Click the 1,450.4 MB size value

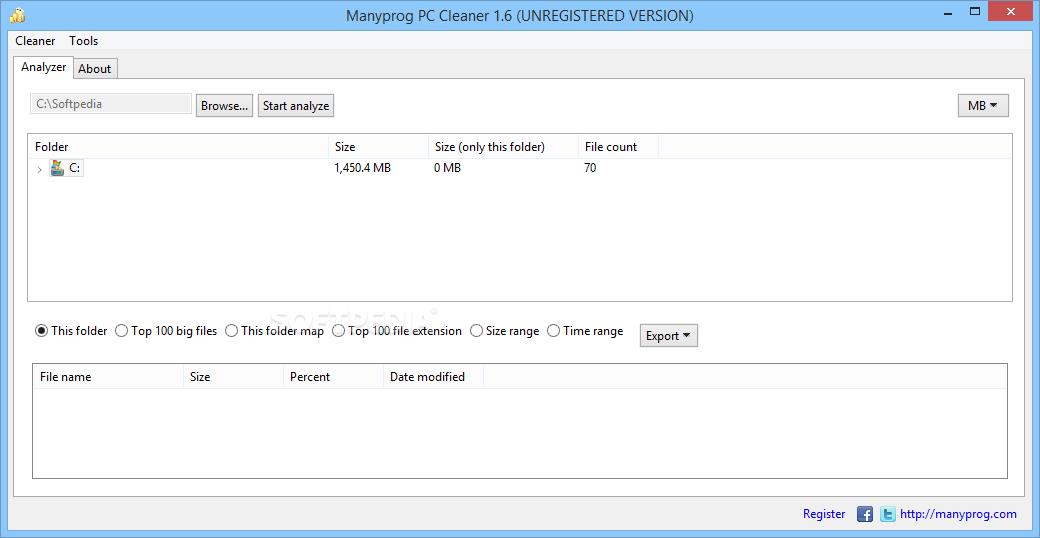[363, 168]
